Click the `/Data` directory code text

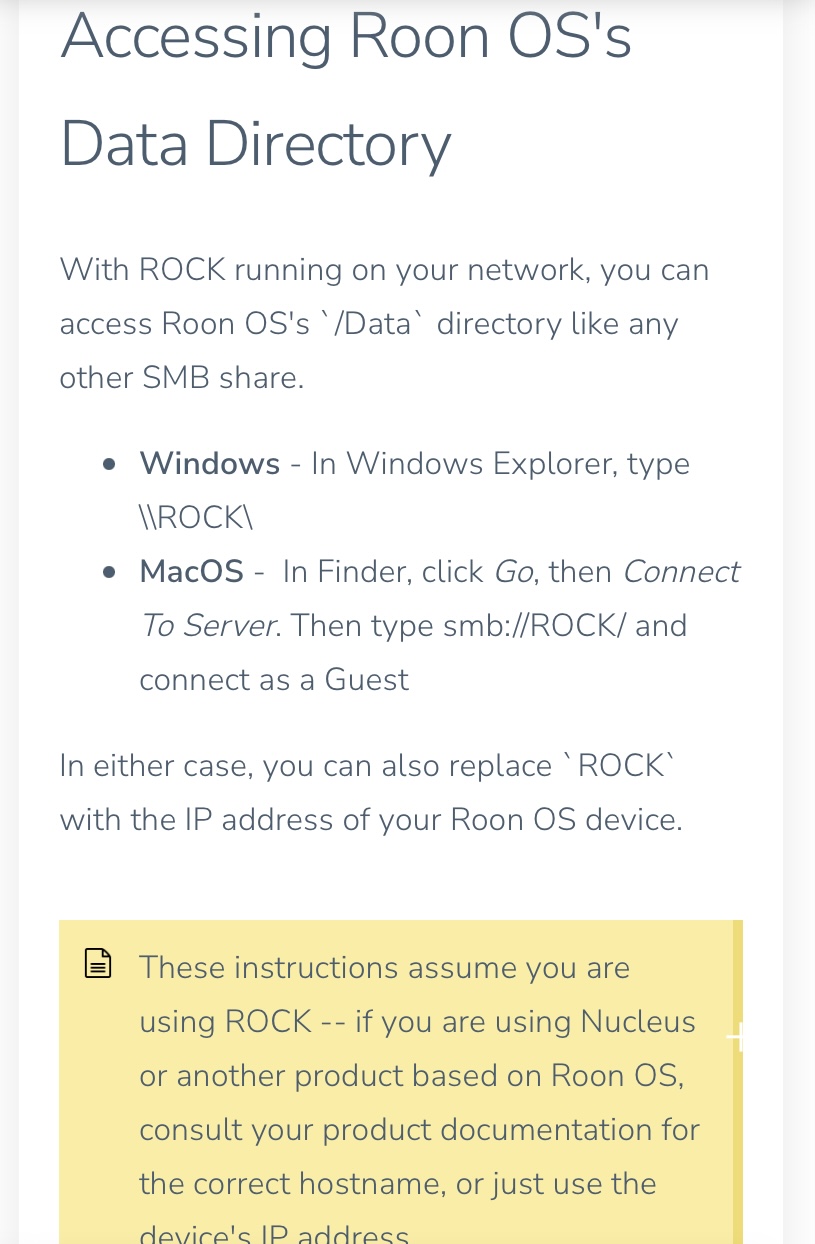click(x=371, y=324)
